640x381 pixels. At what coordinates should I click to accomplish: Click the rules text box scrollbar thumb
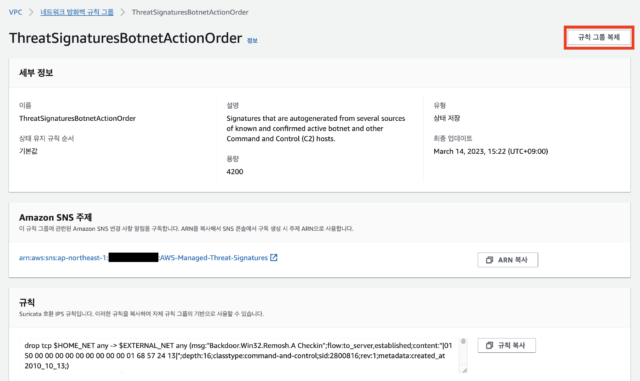pyautogui.click(x=463, y=341)
